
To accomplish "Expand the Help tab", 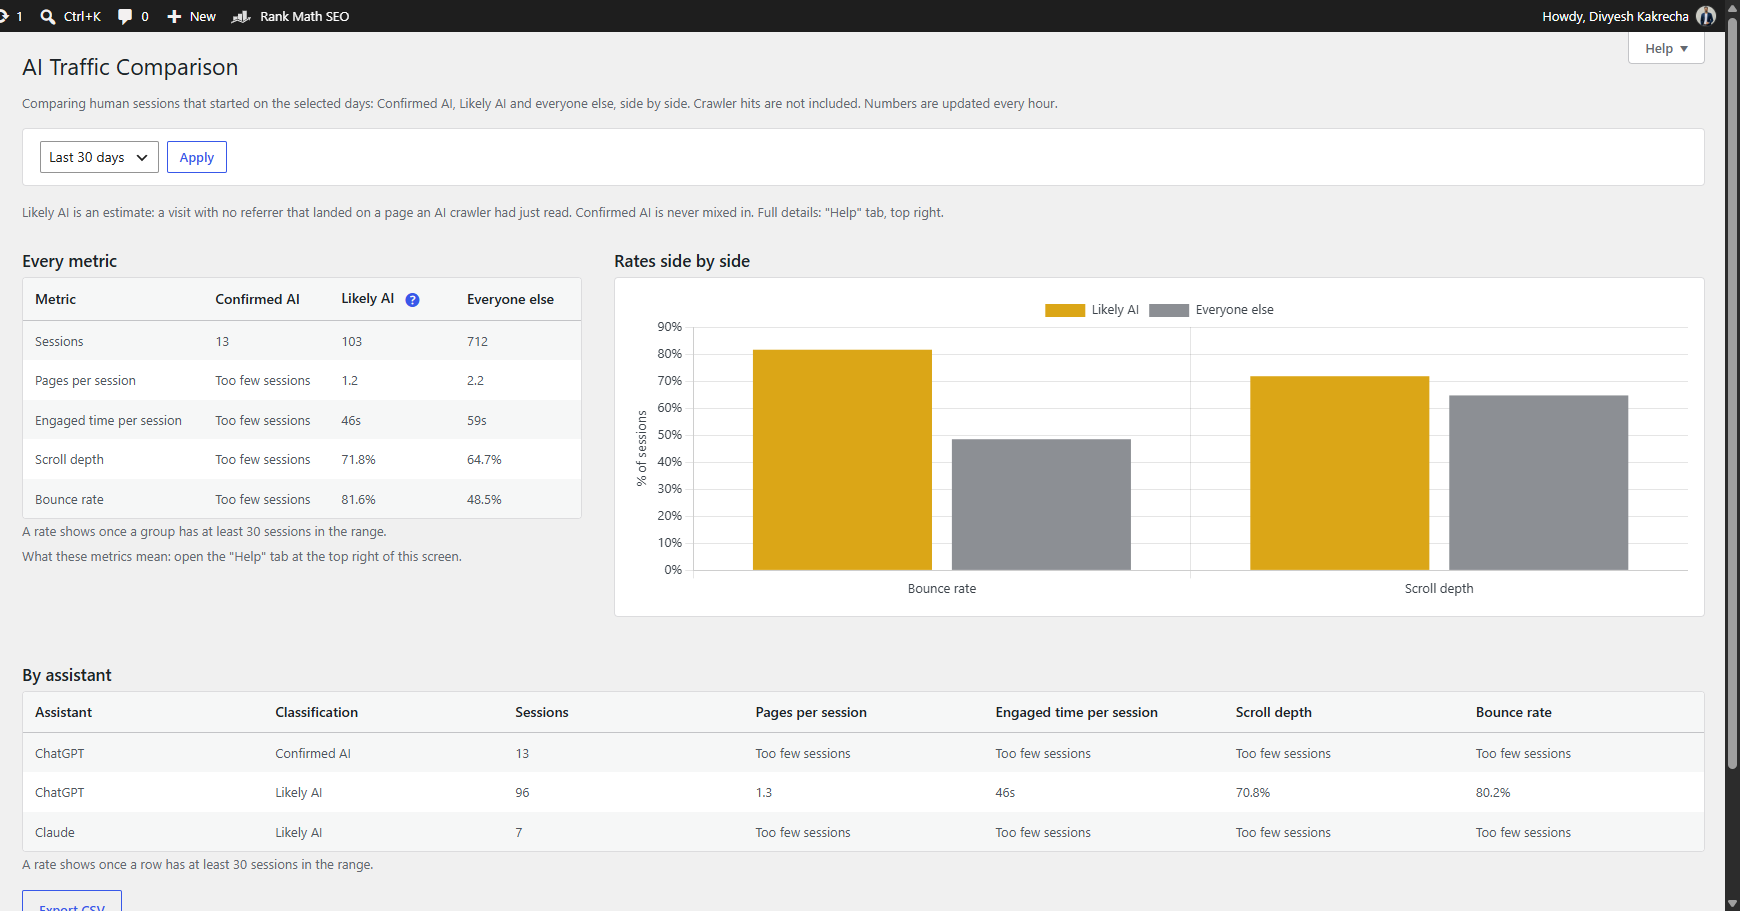I will (x=1666, y=48).
